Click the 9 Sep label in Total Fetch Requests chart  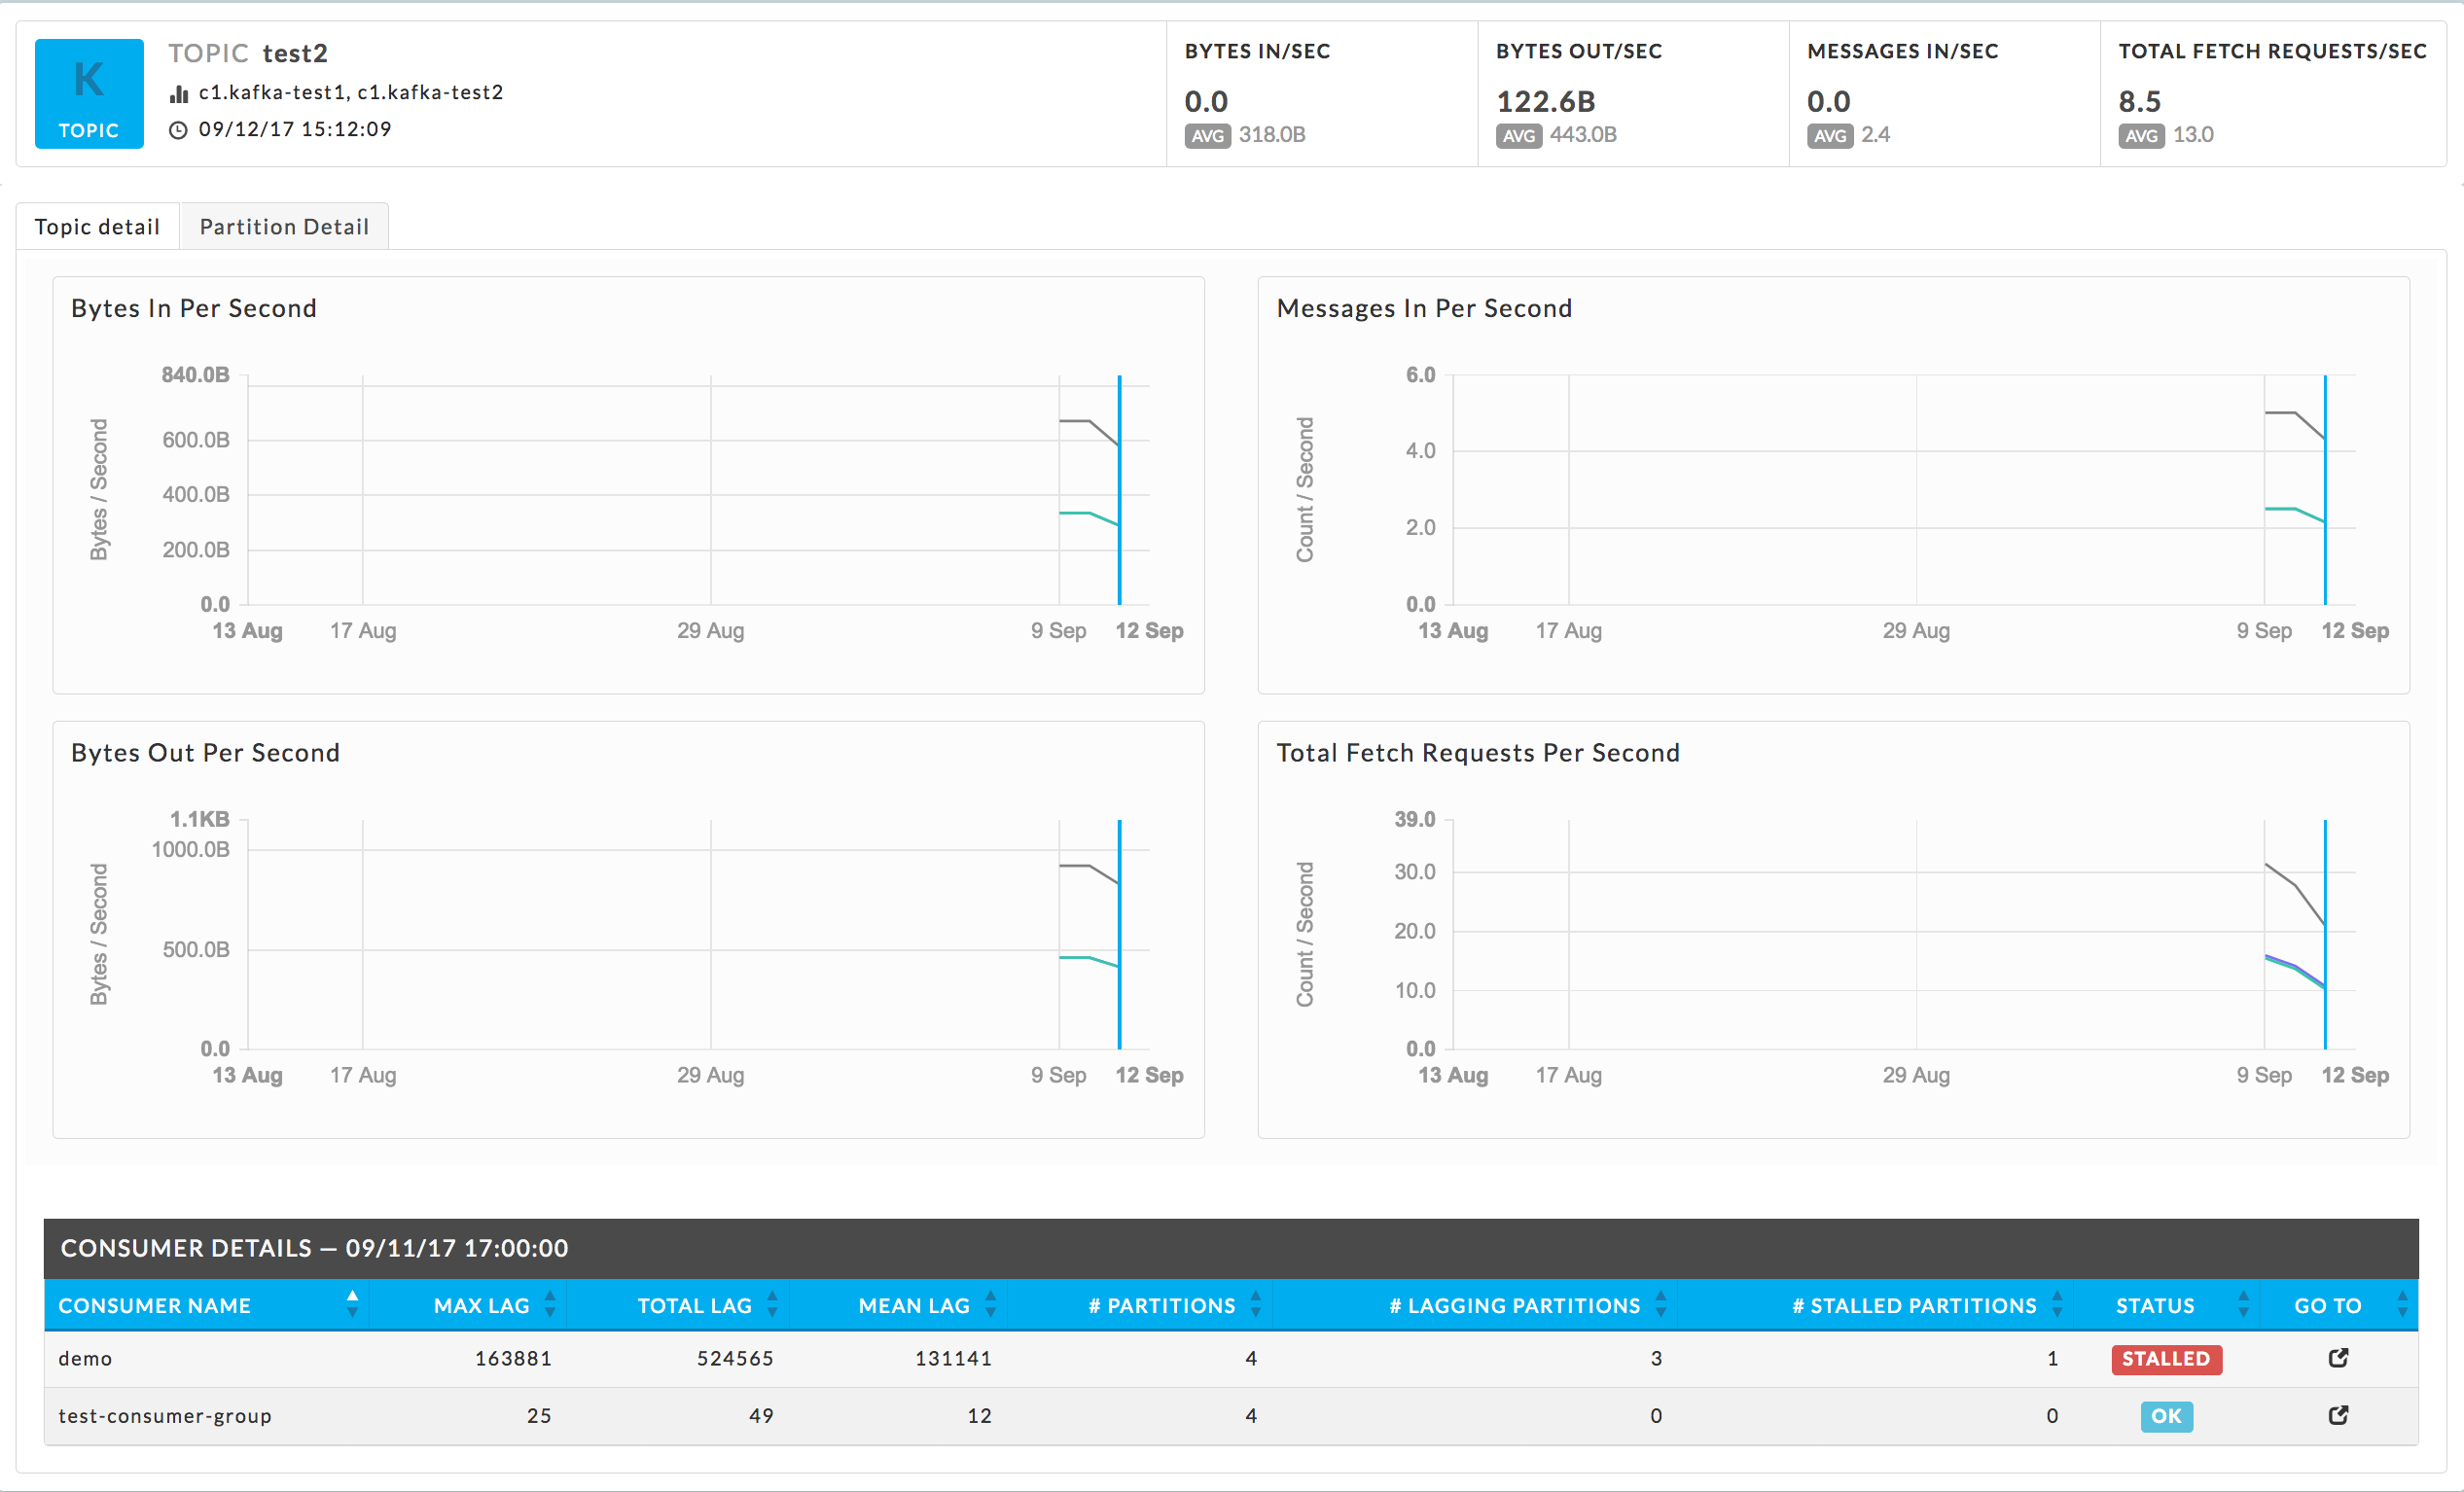click(2264, 1076)
